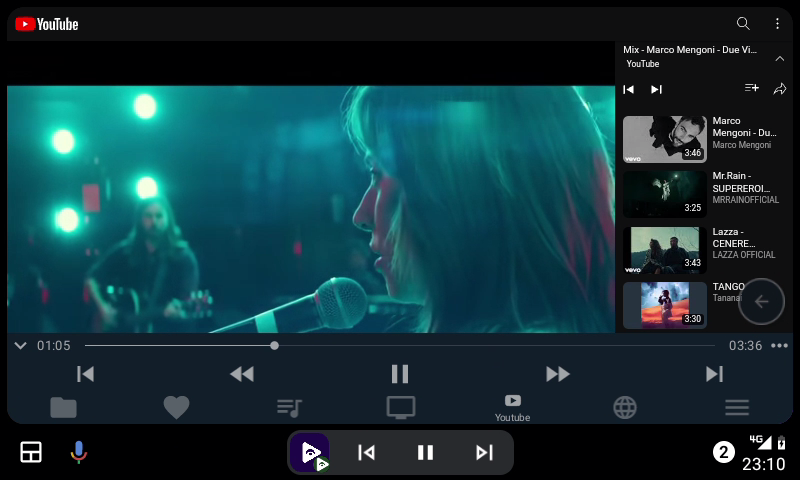Open TANGO Tananai video thumbnail
The width and height of the screenshot is (800, 480).
pyautogui.click(x=664, y=305)
